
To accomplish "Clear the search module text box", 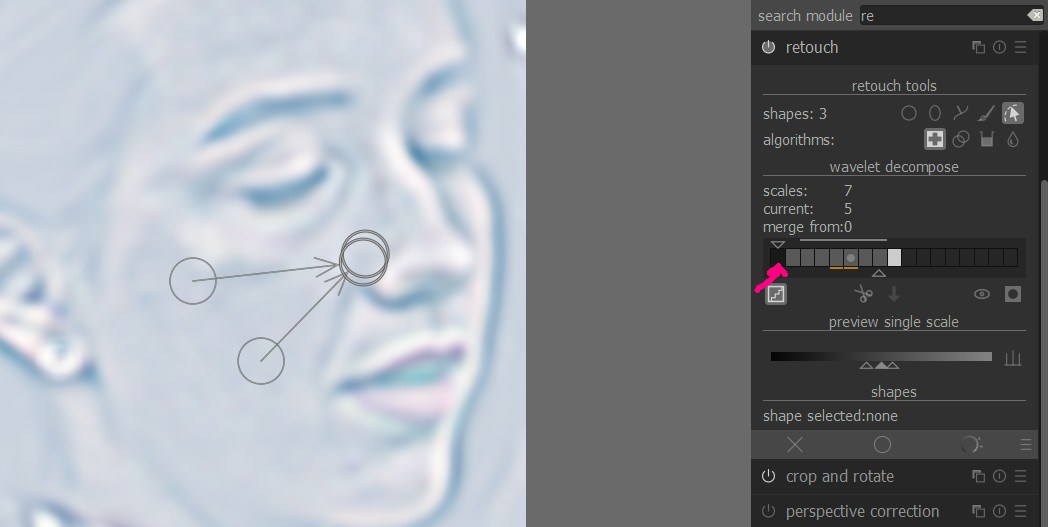I will tap(1034, 15).
